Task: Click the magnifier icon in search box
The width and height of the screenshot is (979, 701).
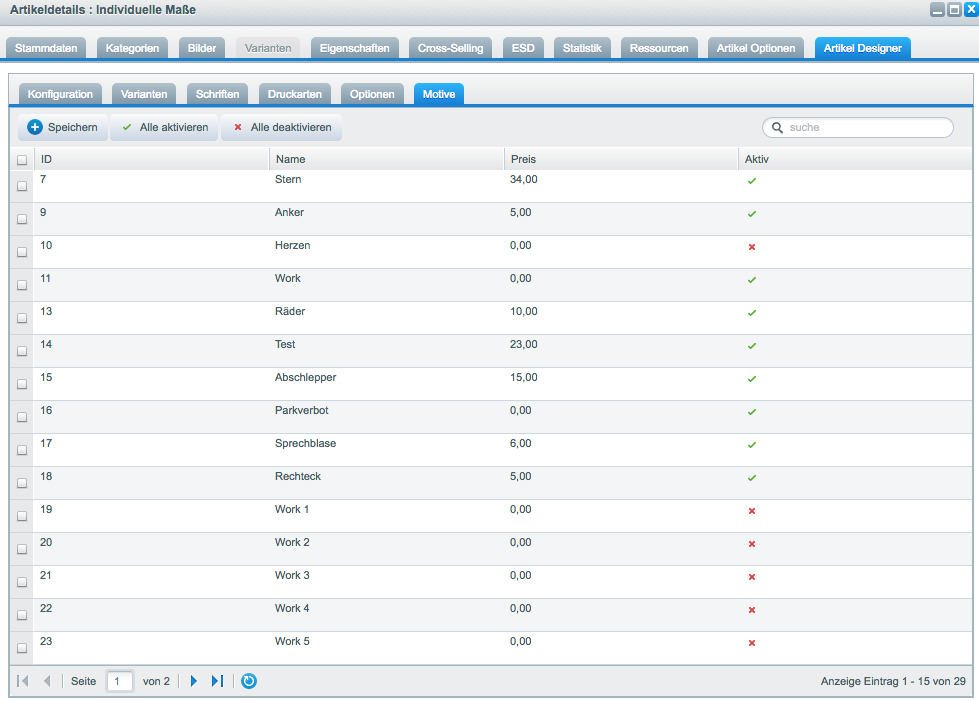Action: tap(777, 128)
